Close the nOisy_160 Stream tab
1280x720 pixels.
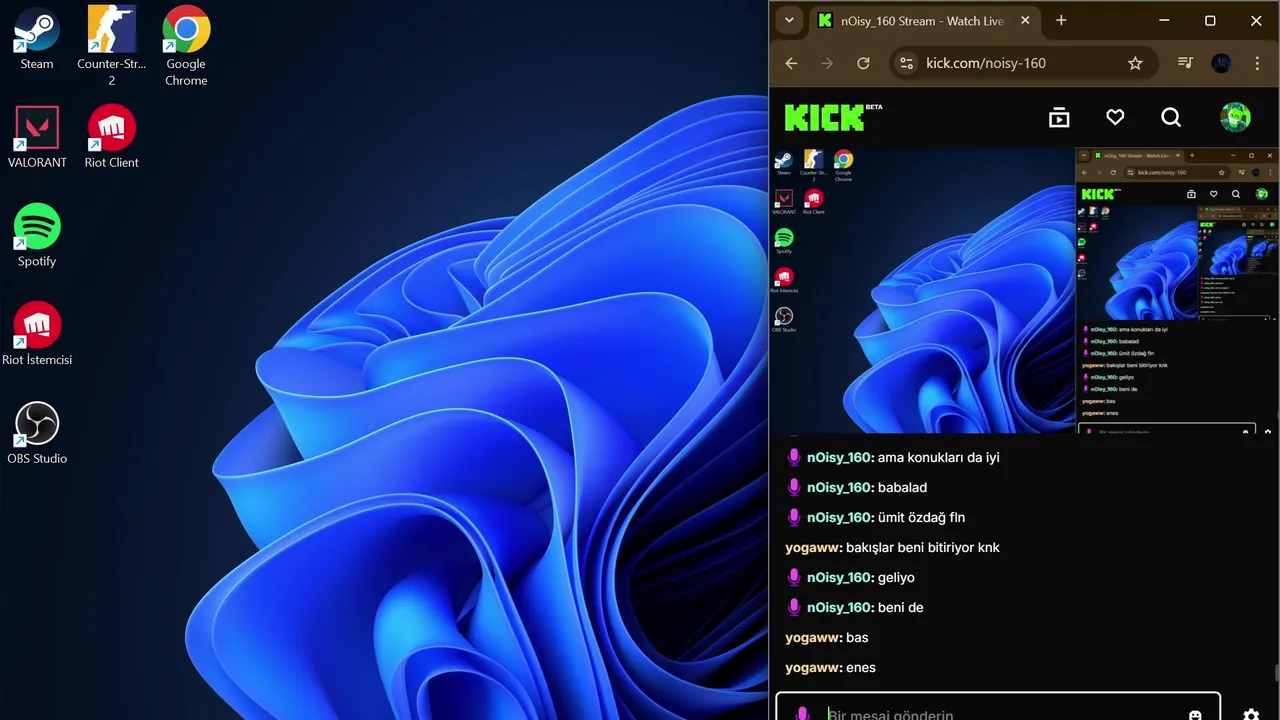[1025, 20]
